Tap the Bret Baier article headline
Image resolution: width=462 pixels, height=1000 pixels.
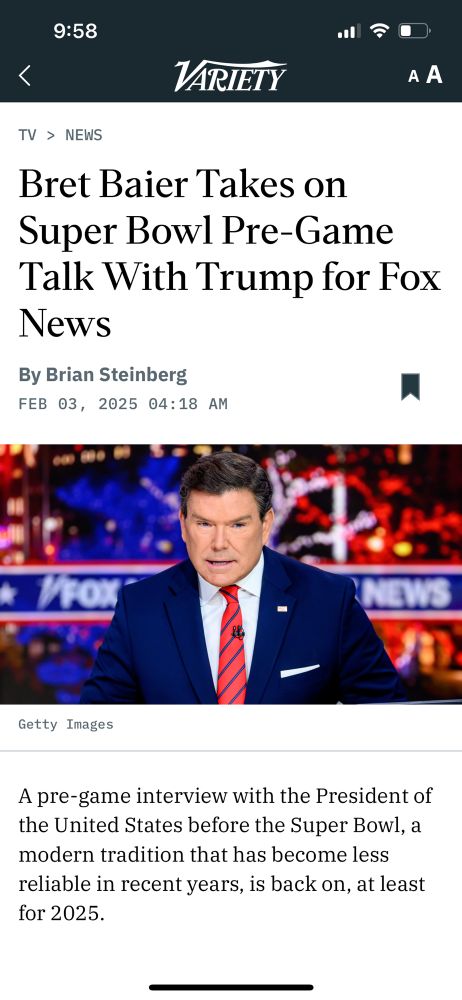[230, 253]
